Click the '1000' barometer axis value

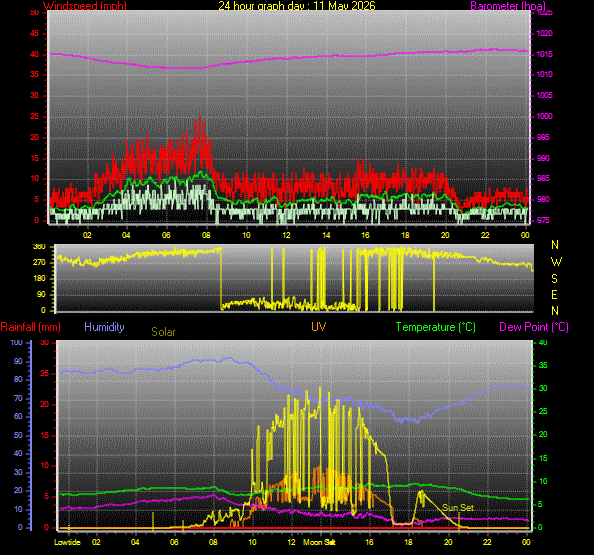pyautogui.click(x=544, y=116)
